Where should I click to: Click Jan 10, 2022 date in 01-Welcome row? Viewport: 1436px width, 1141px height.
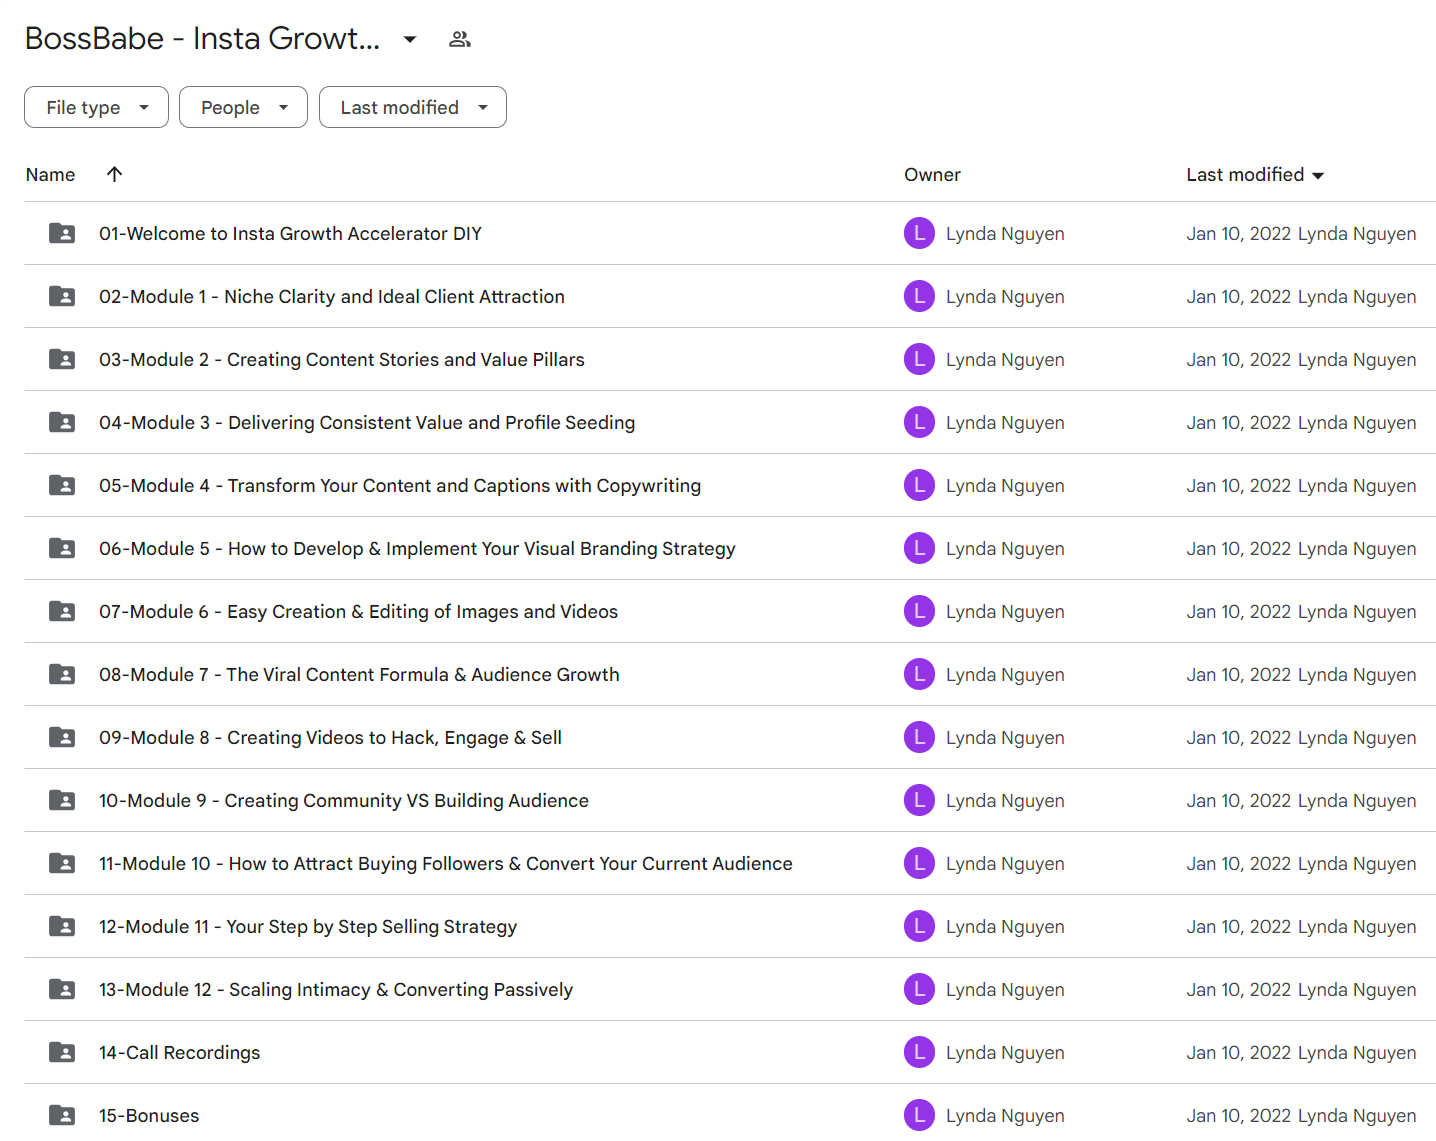click(1238, 233)
